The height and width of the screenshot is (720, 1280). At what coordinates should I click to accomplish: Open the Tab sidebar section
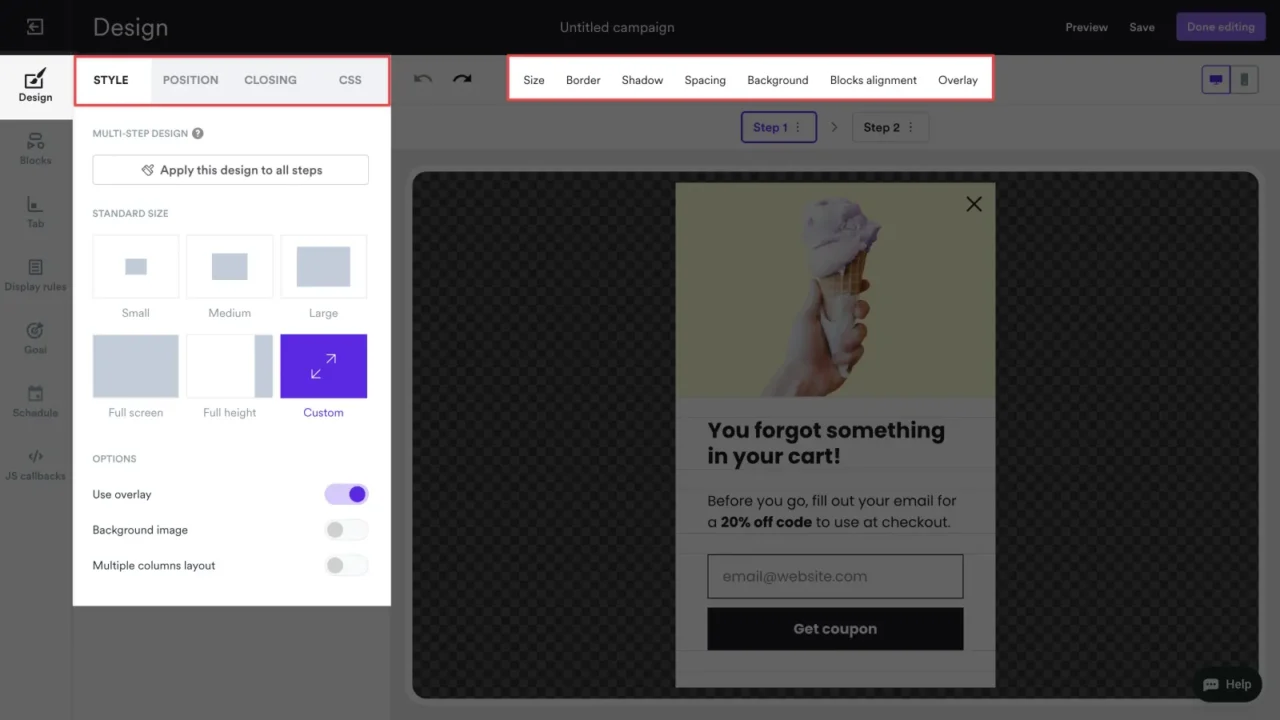[x=35, y=212]
